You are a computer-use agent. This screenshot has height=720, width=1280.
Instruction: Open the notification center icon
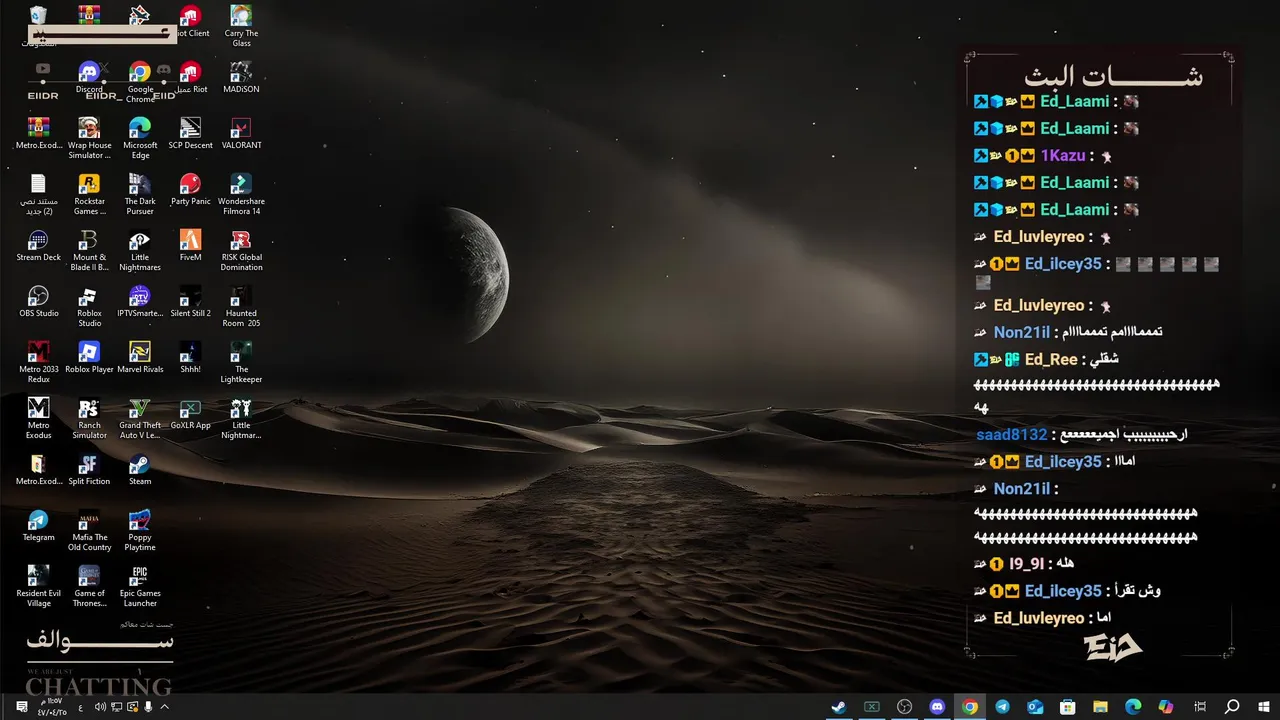pyautogui.click(x=21, y=707)
